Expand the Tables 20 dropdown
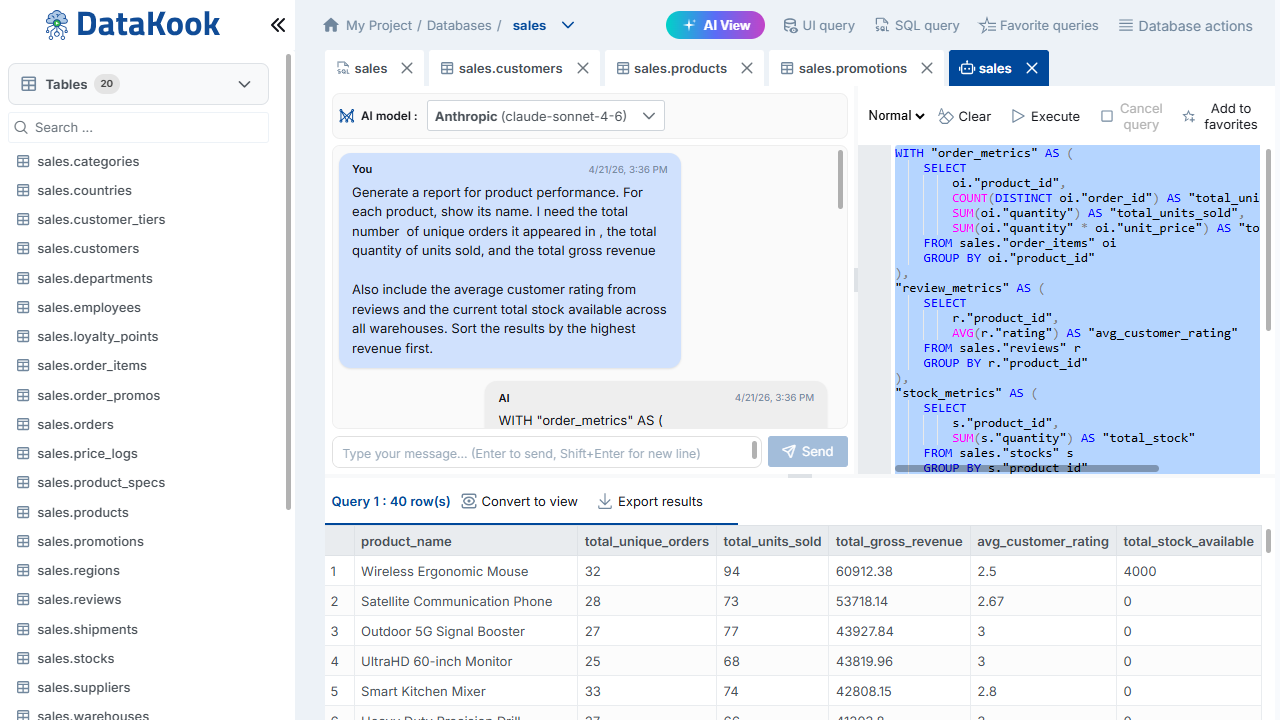Viewport: 1280px width, 720px height. [138, 84]
